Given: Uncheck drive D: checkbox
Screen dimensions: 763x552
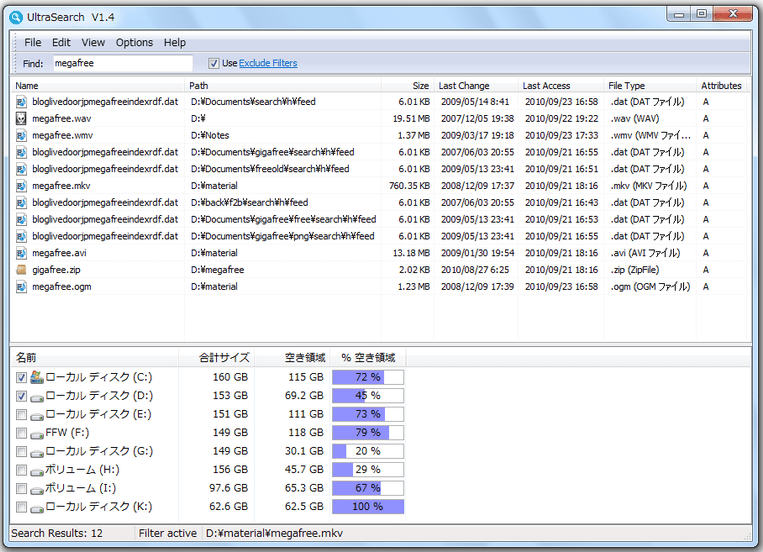Looking at the screenshot, I should 21,396.
